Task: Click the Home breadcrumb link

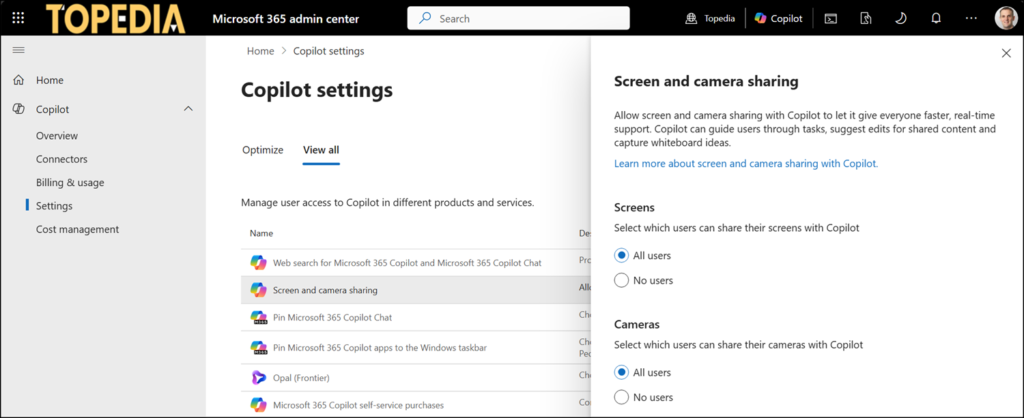Action: 261,51
